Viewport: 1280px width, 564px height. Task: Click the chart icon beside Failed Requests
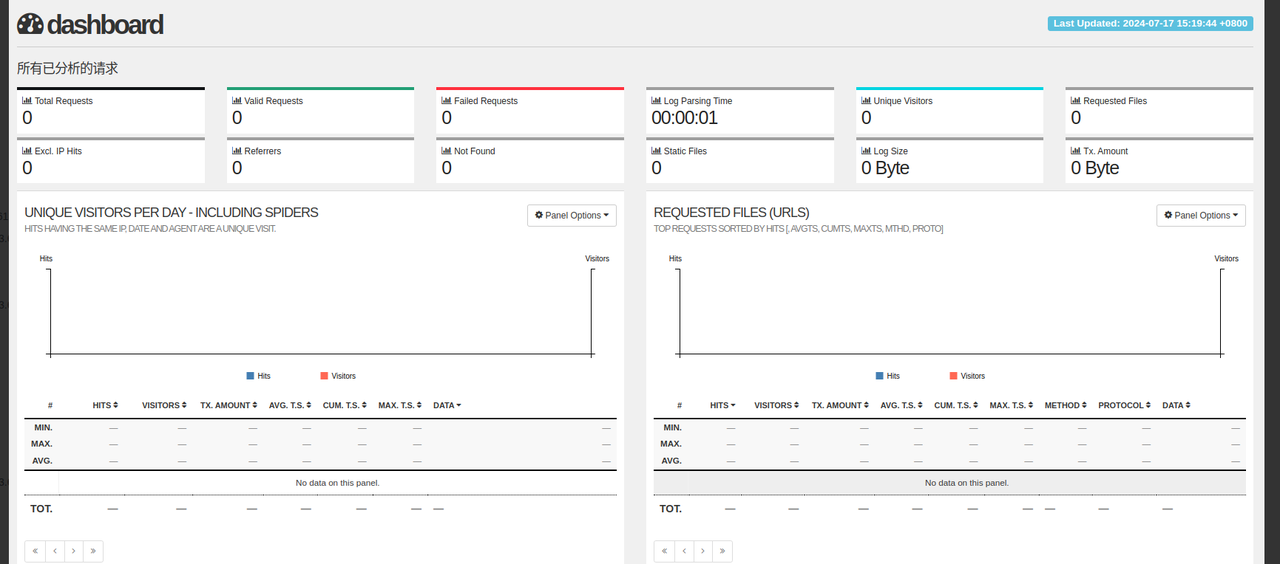[x=446, y=101]
